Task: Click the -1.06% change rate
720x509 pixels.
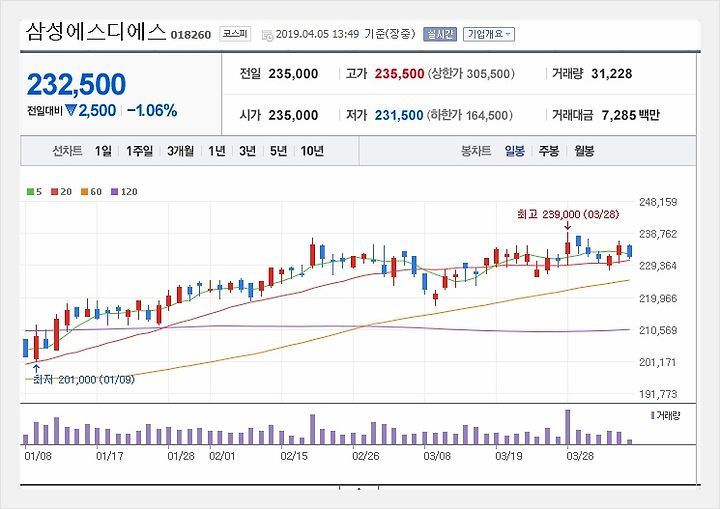Action: (x=152, y=110)
